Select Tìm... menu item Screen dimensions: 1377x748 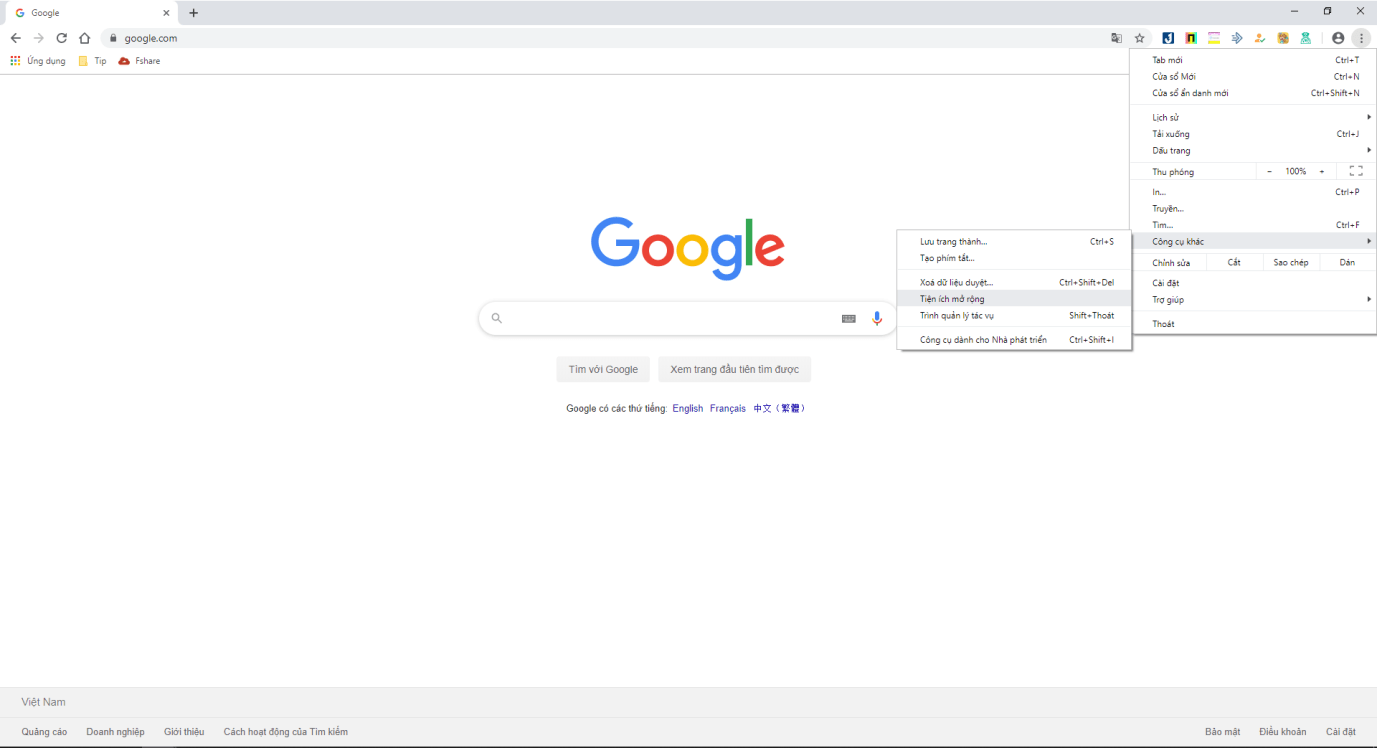tap(1254, 225)
